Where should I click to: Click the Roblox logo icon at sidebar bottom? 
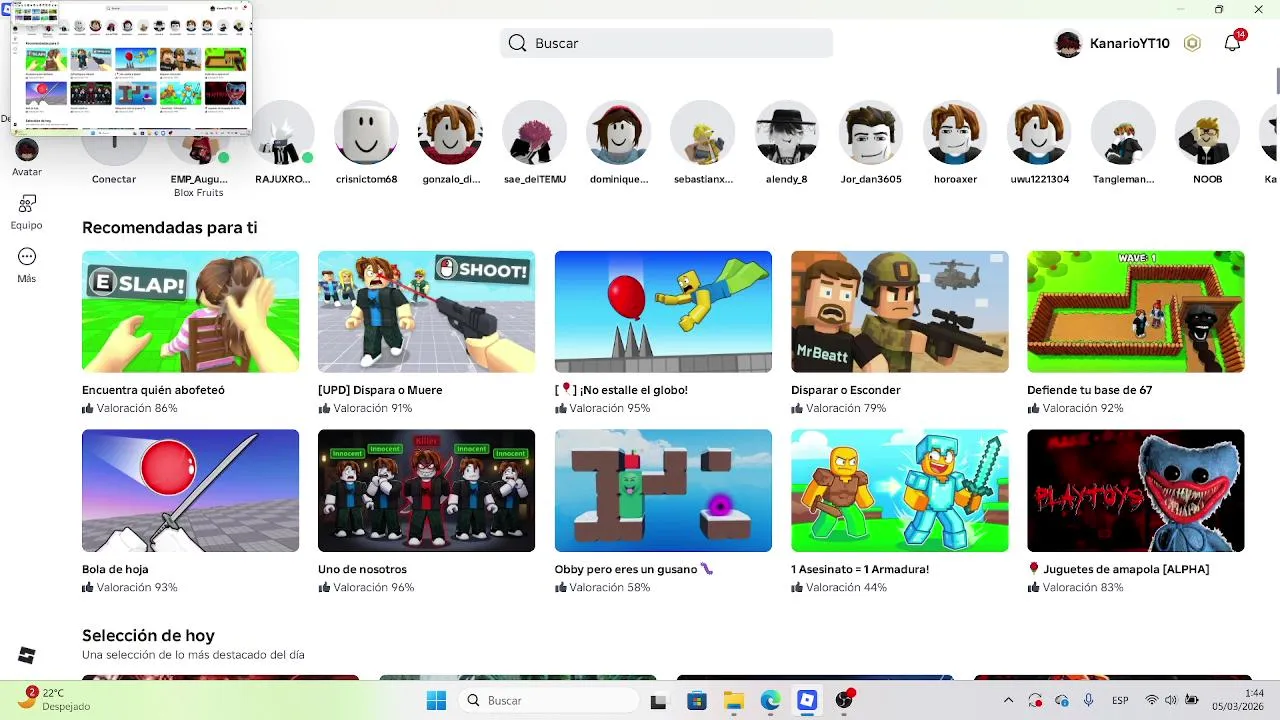point(27,655)
